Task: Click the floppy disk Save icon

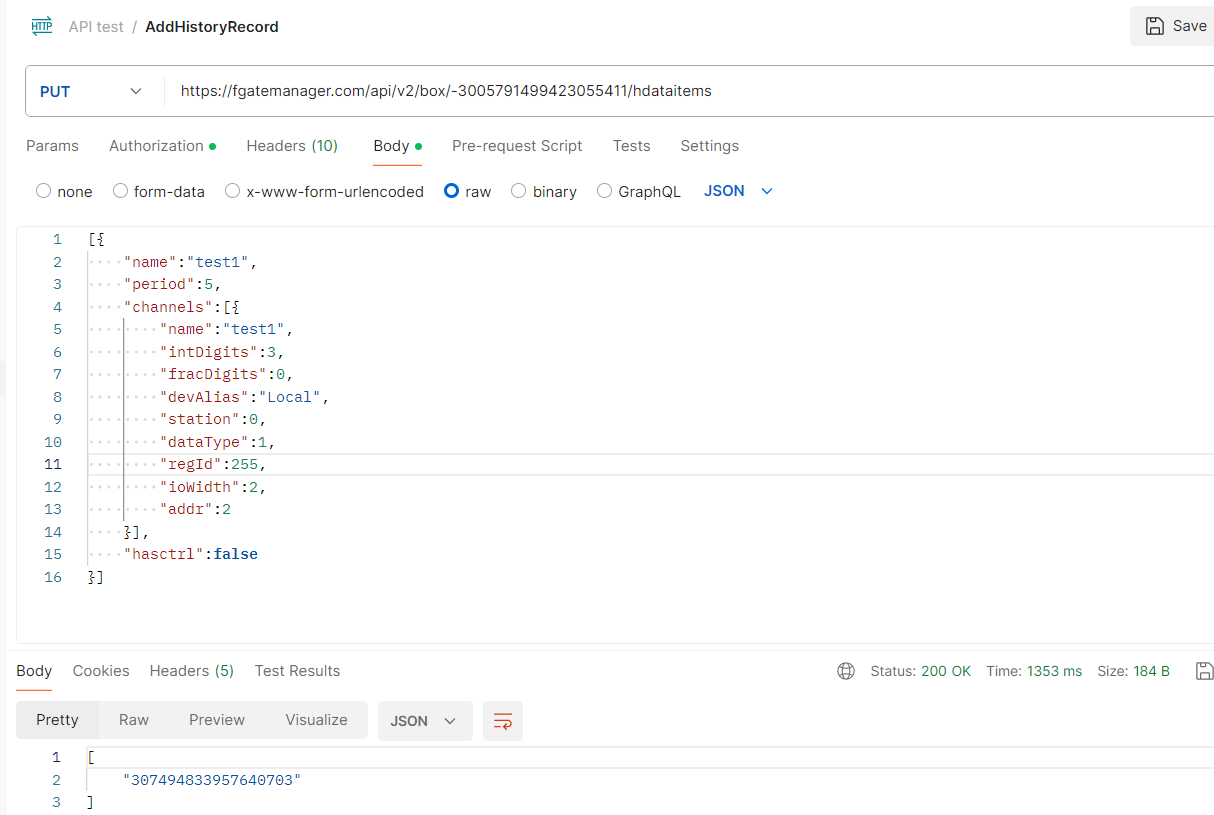Action: (x=1155, y=26)
